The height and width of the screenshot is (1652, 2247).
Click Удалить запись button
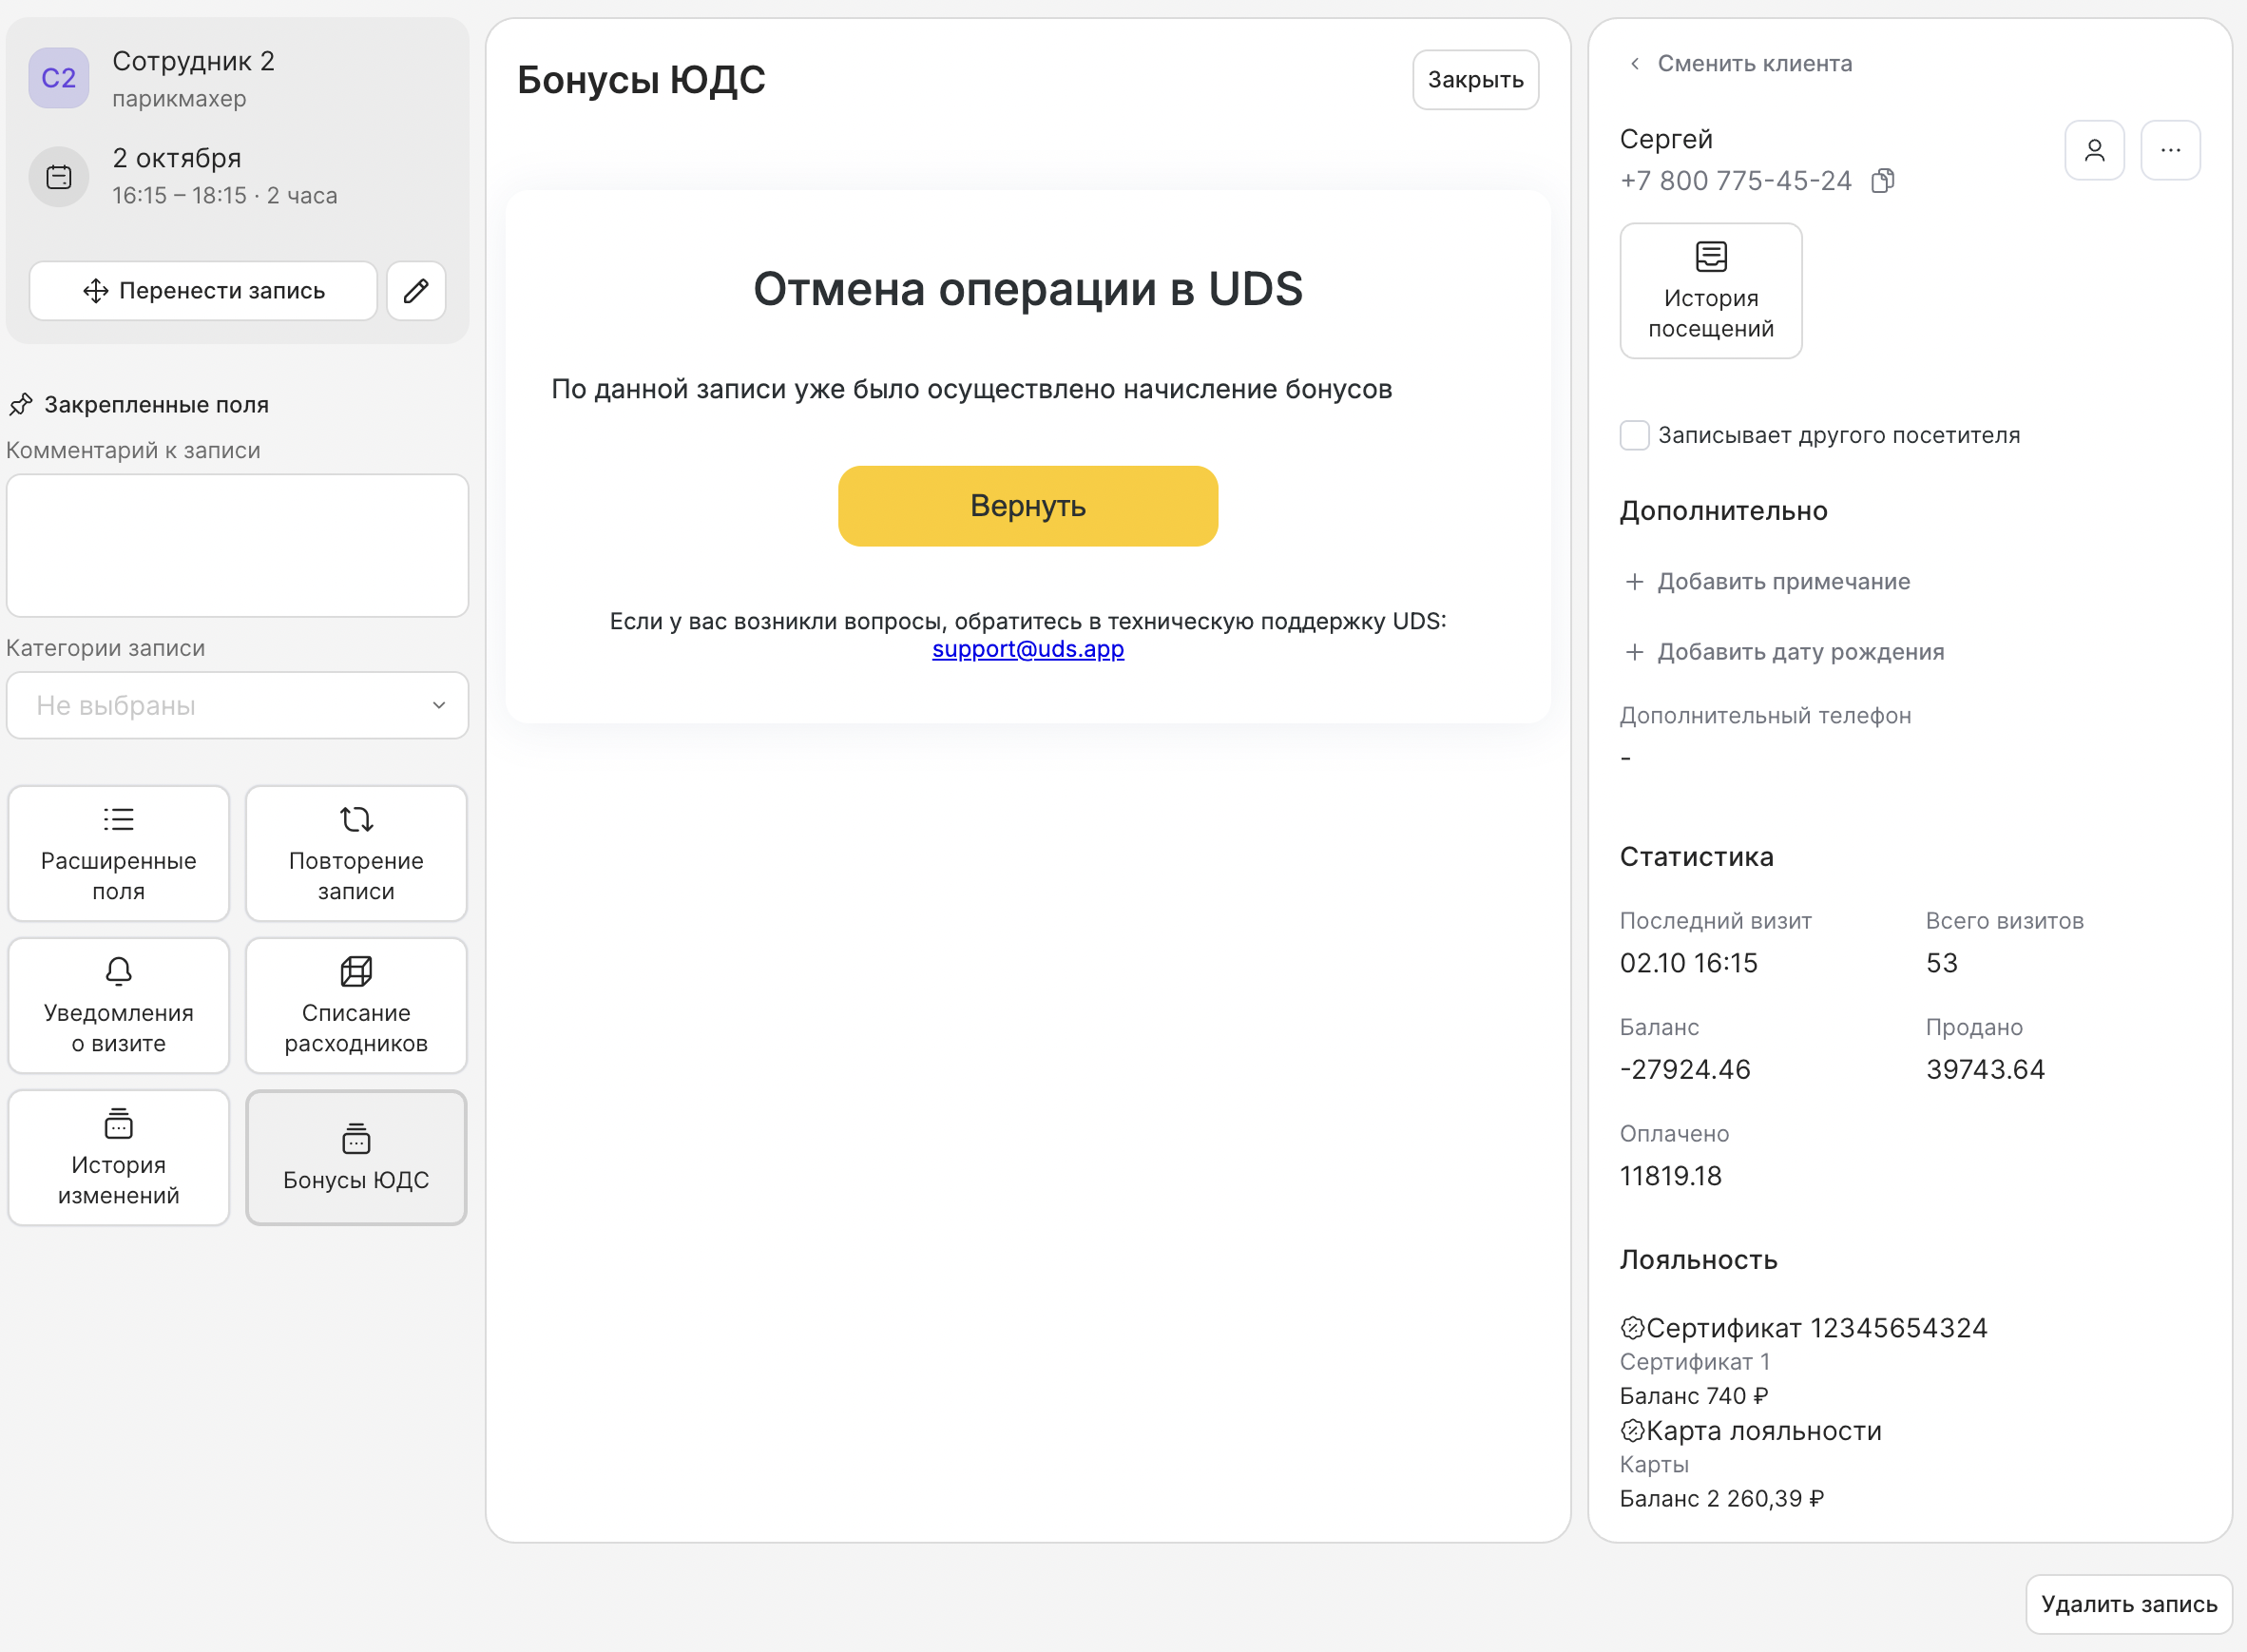2129,1604
